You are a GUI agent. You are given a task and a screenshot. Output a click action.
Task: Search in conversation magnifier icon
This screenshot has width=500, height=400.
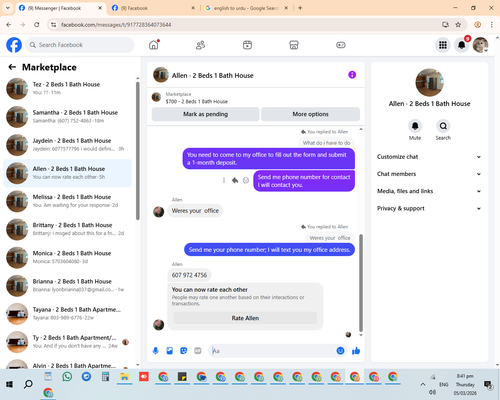tap(443, 126)
